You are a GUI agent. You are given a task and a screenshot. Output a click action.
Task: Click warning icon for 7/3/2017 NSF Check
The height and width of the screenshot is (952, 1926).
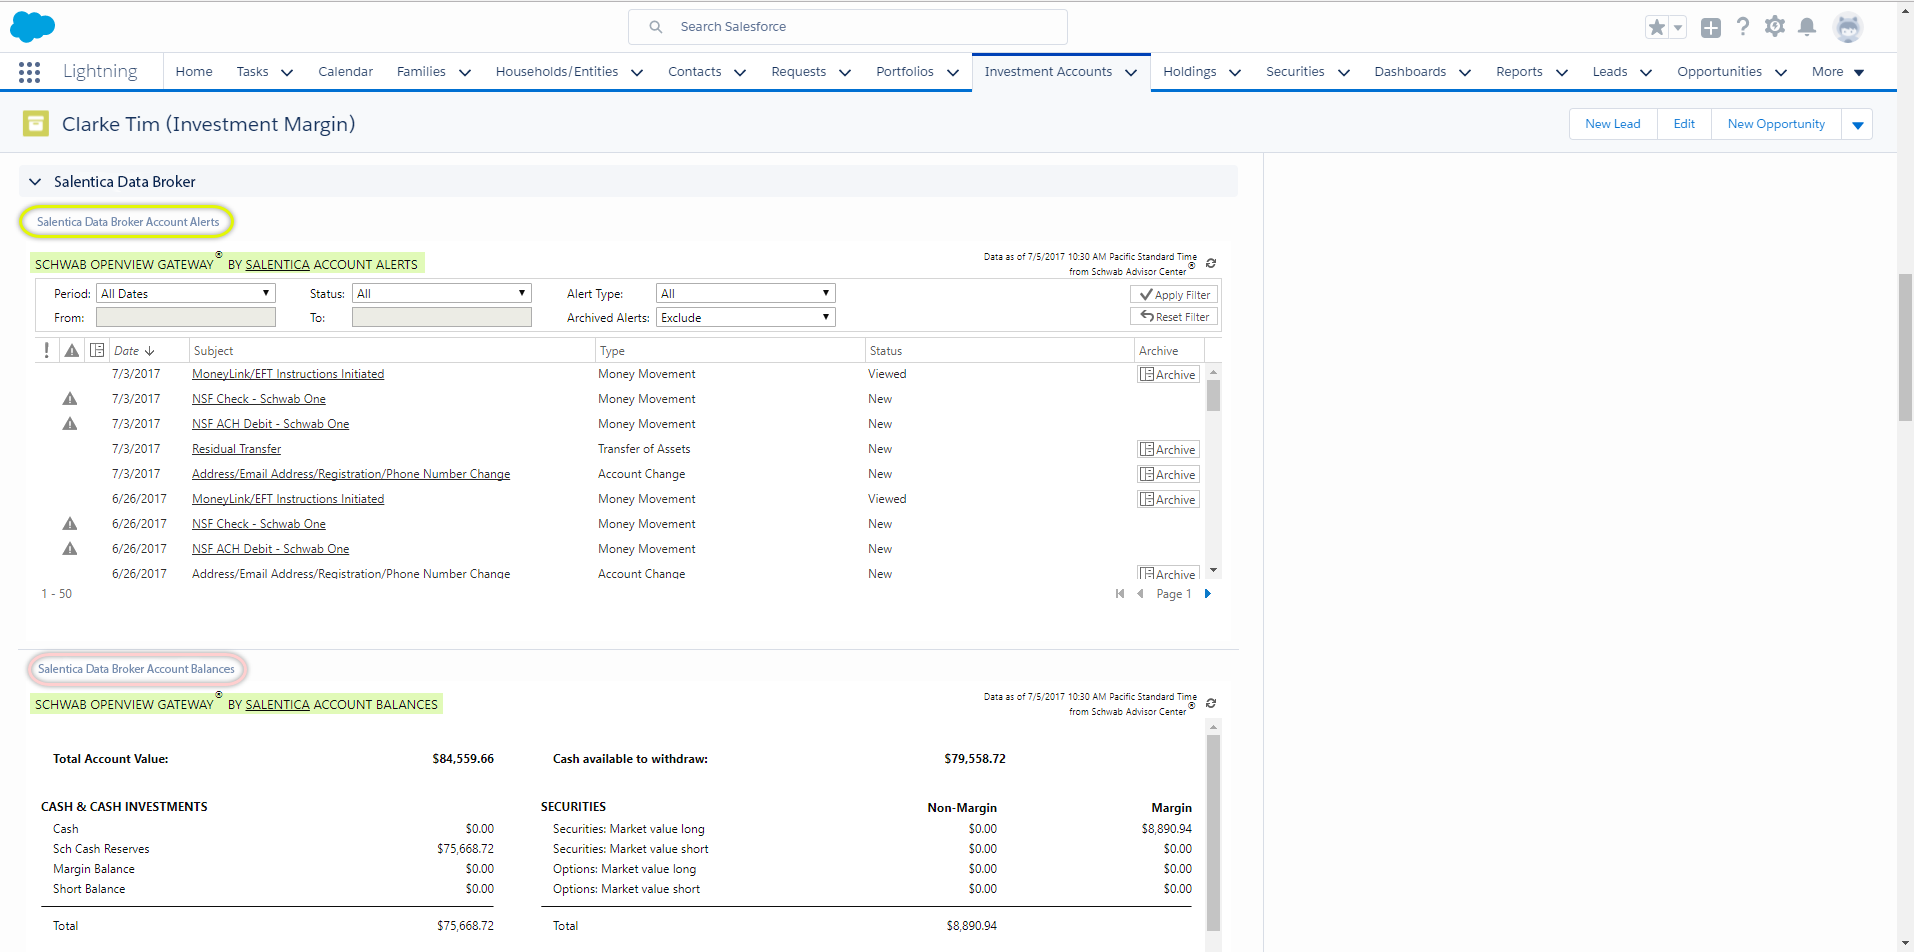70,398
